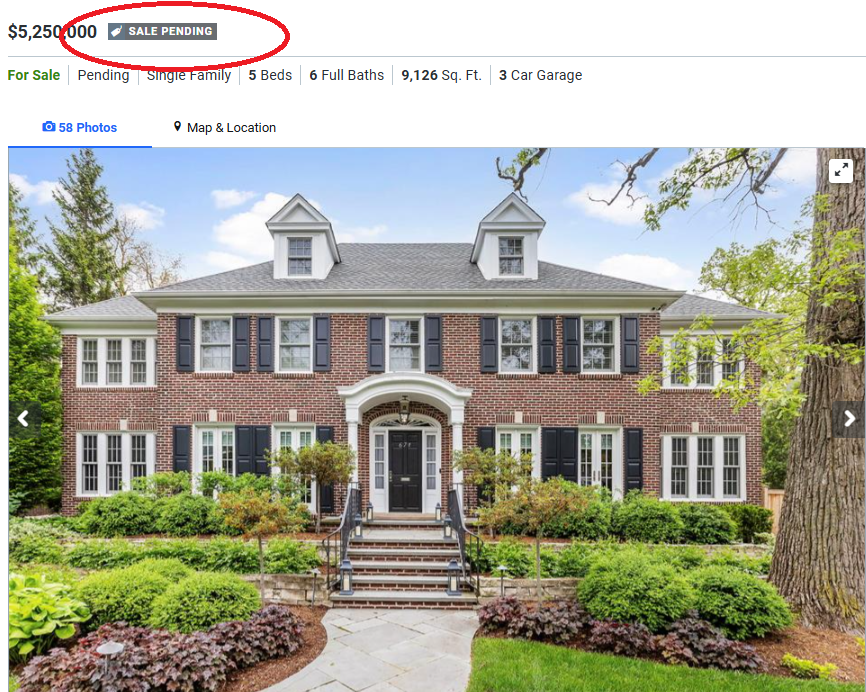The image size is (866, 692).
Task: Click the 5 Beds detail
Action: (x=270, y=75)
